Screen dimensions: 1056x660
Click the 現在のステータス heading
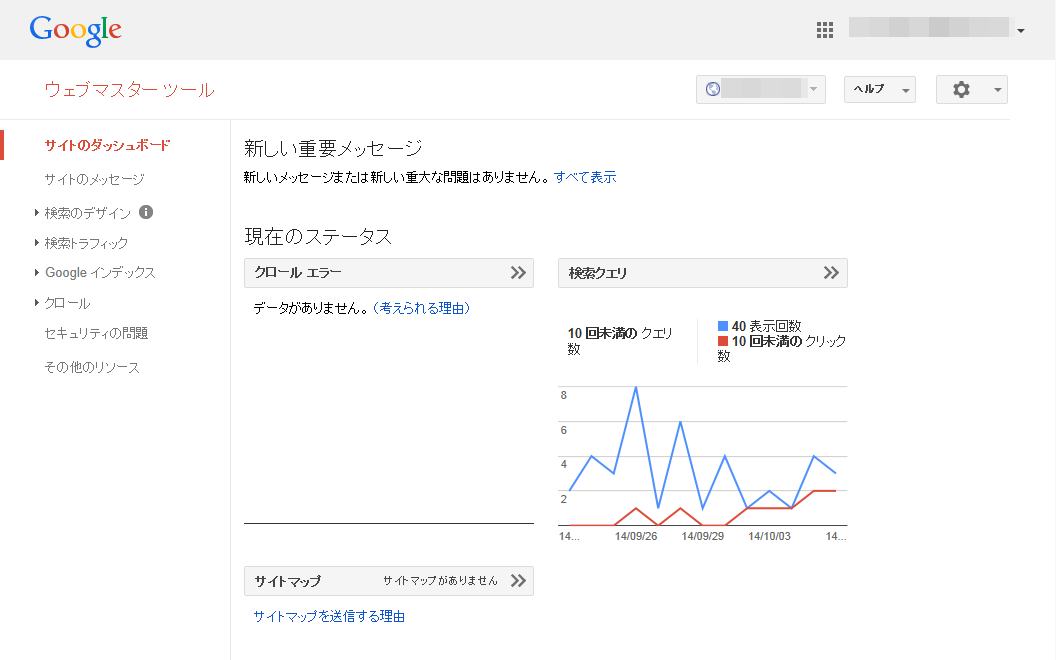click(x=318, y=236)
